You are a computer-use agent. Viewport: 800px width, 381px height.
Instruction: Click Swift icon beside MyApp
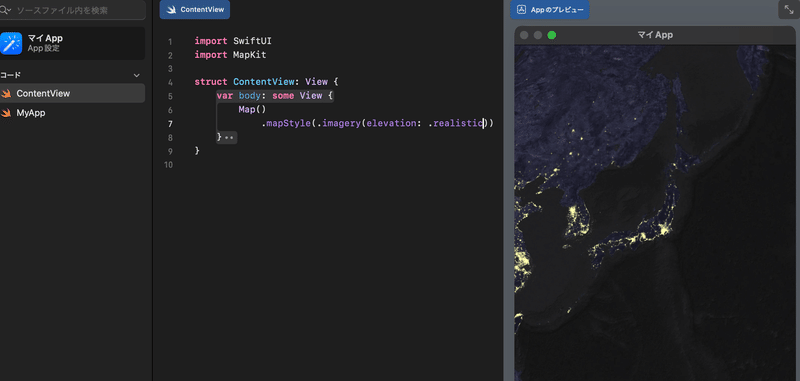coord(6,113)
